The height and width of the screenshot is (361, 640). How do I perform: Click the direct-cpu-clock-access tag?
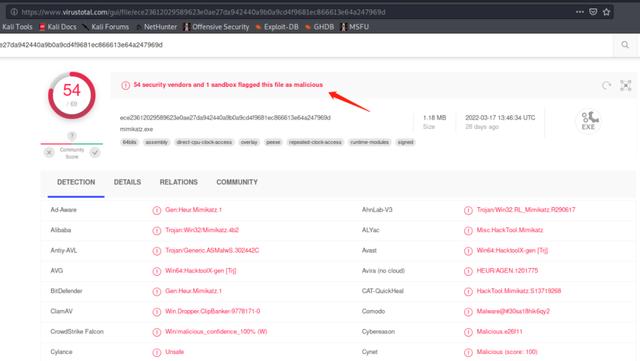point(204,142)
